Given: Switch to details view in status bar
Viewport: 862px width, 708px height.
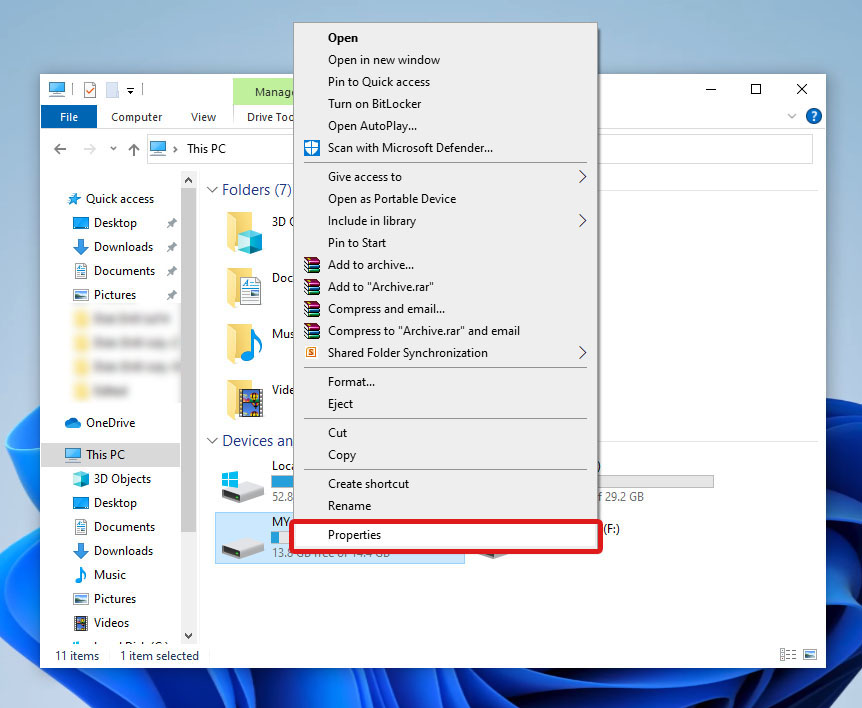Looking at the screenshot, I should tap(788, 655).
